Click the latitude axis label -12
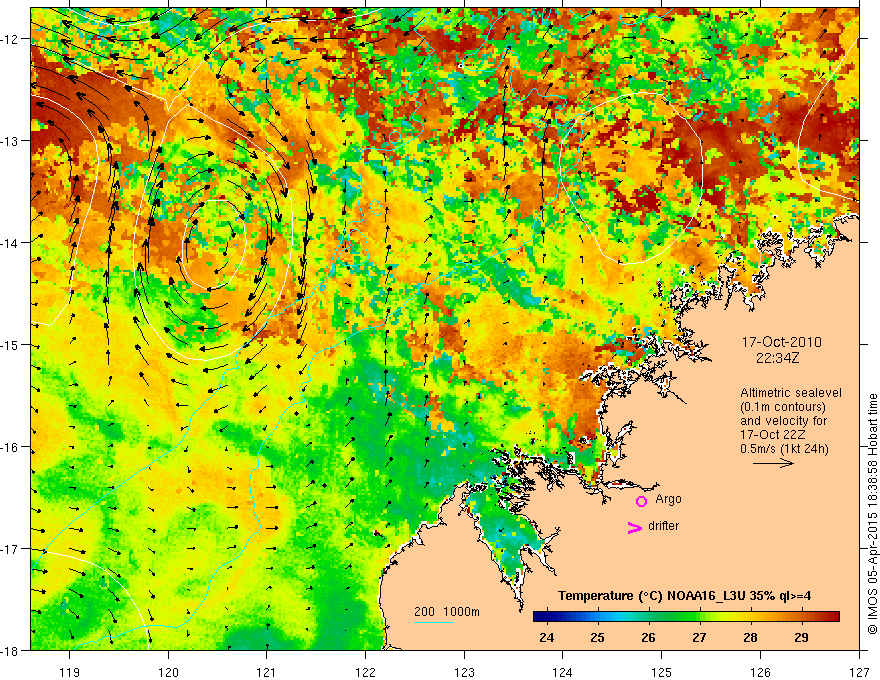 click(11, 39)
